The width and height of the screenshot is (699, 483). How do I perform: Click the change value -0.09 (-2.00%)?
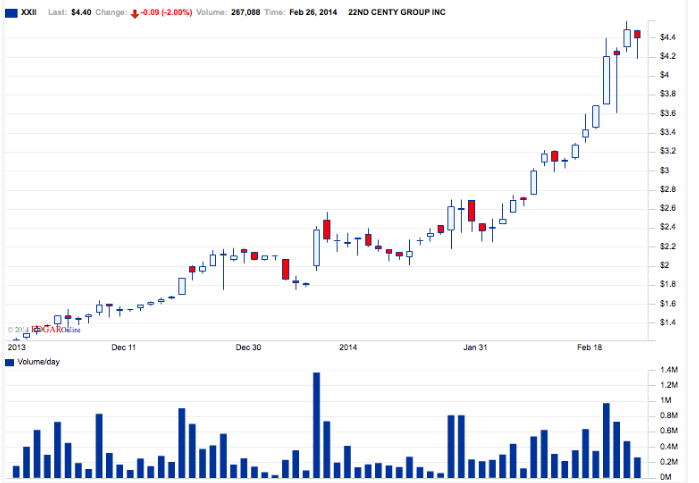click(x=166, y=12)
